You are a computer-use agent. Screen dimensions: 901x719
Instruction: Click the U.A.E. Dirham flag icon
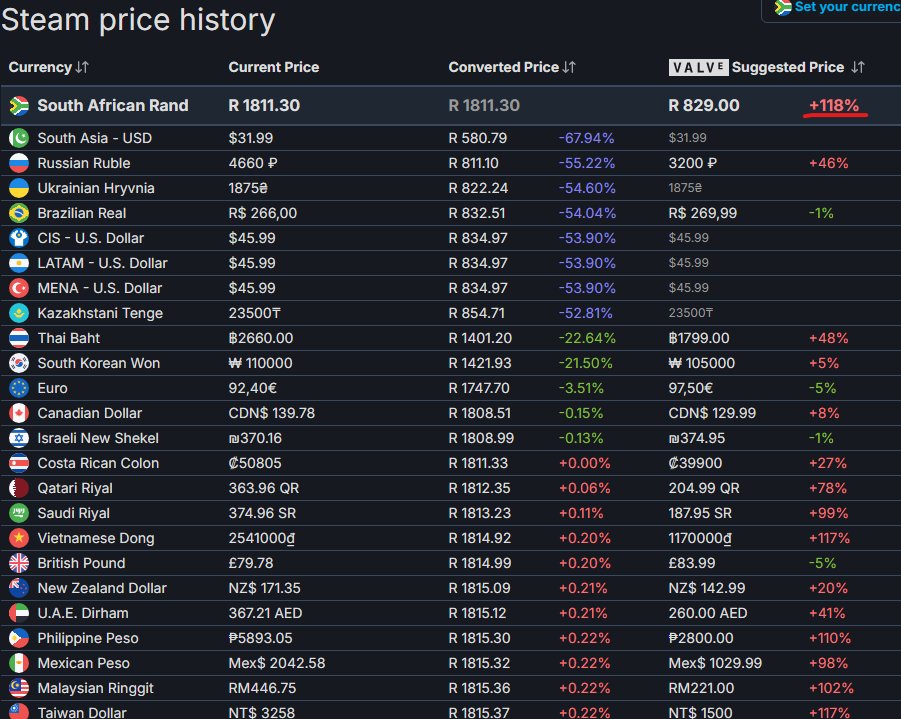click(x=19, y=613)
